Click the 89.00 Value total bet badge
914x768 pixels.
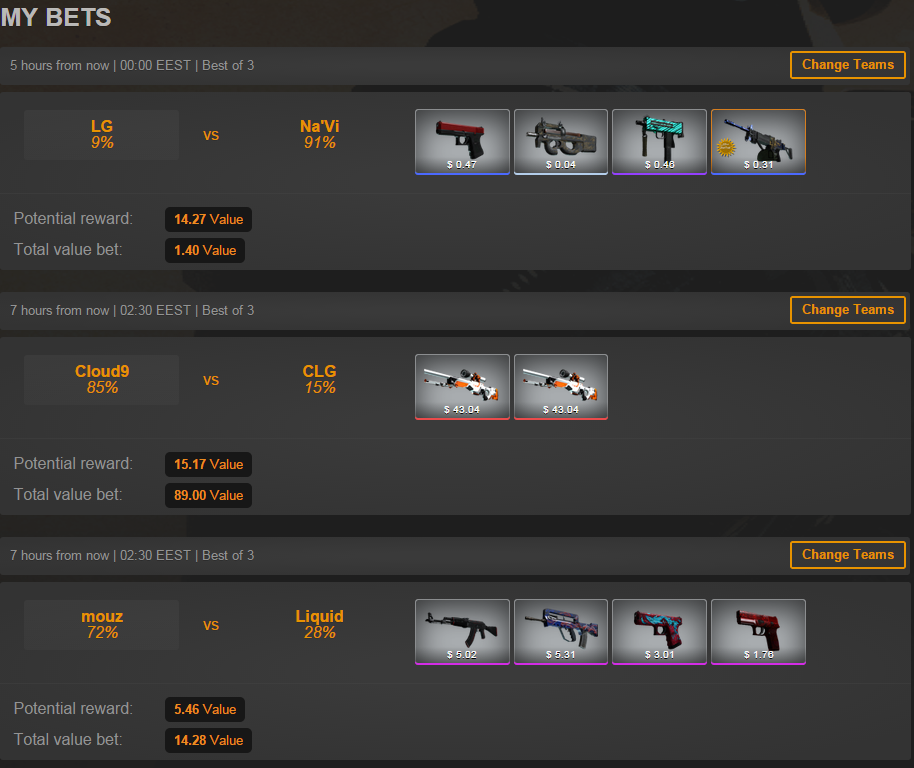pos(208,495)
